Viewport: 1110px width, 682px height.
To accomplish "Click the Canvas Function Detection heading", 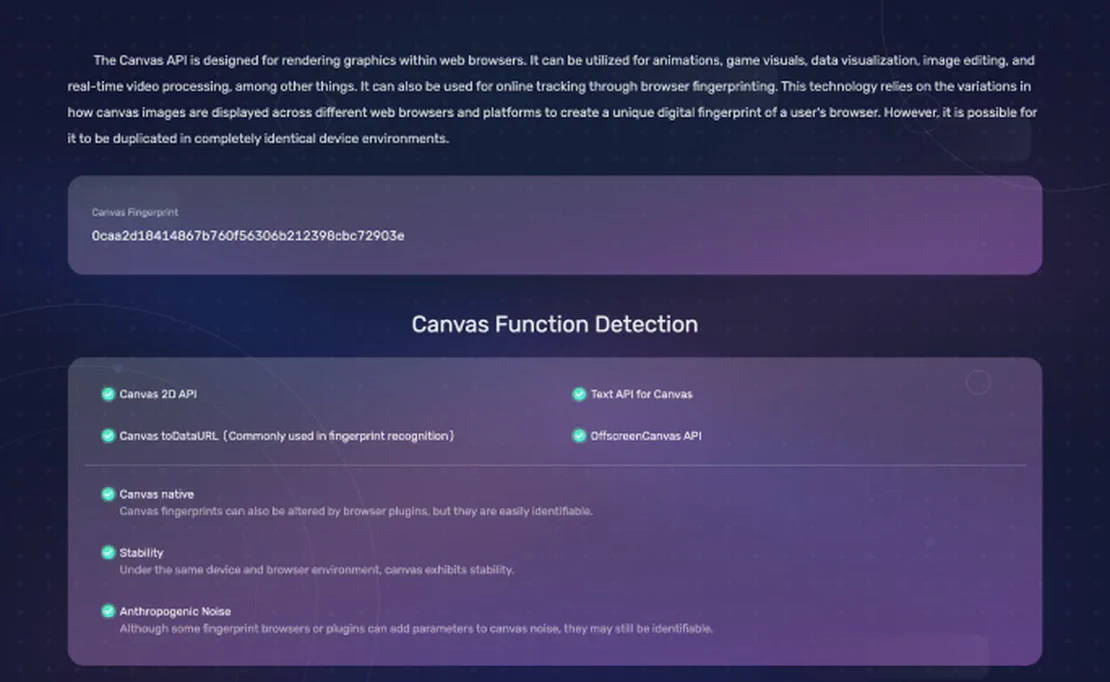I will point(555,324).
